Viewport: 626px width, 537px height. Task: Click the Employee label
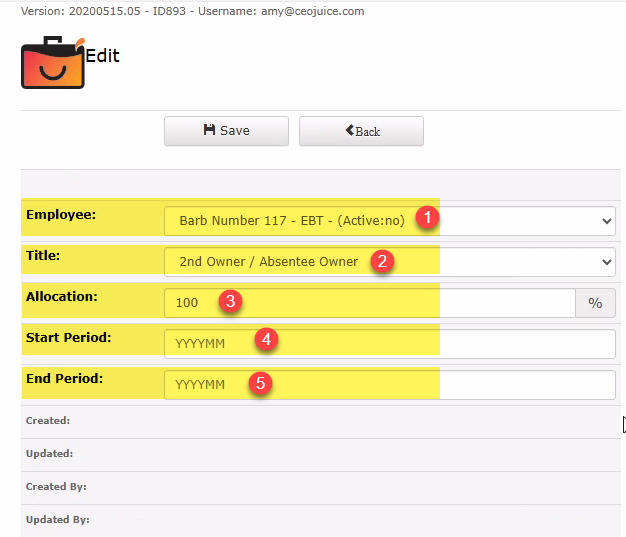[x=61, y=215]
